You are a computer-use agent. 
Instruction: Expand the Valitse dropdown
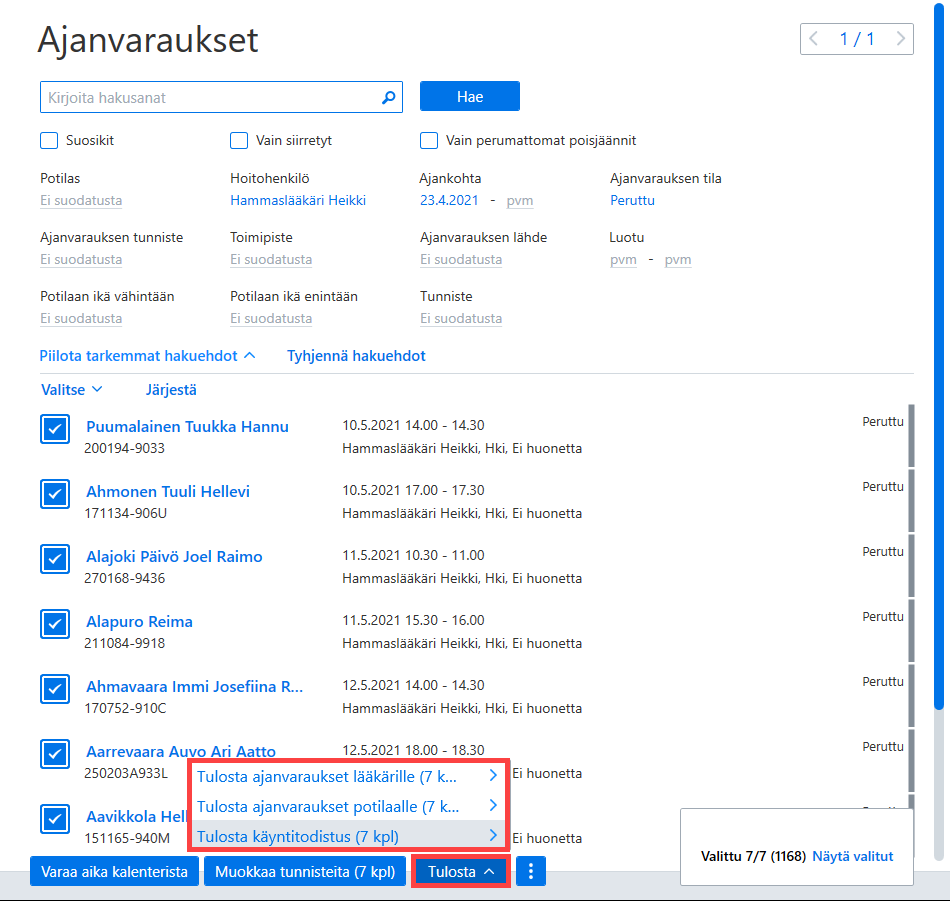[x=71, y=390]
